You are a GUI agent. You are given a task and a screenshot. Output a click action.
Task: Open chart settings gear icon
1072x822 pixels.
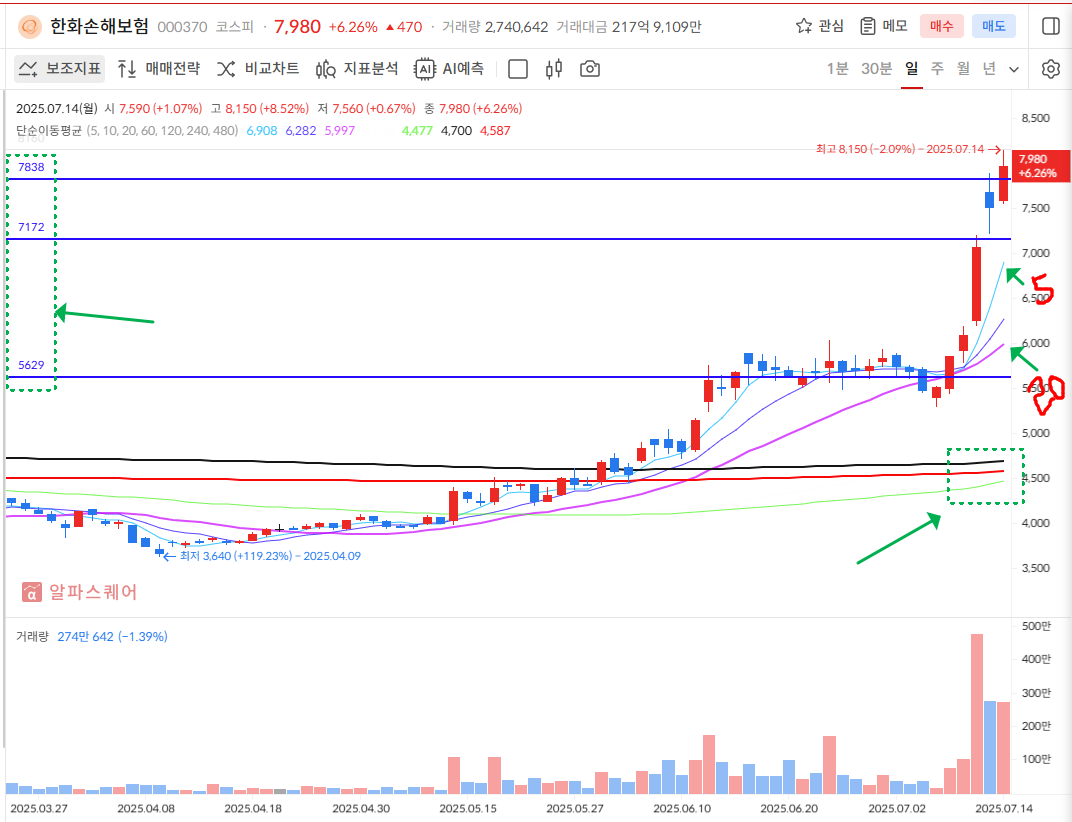click(1051, 69)
